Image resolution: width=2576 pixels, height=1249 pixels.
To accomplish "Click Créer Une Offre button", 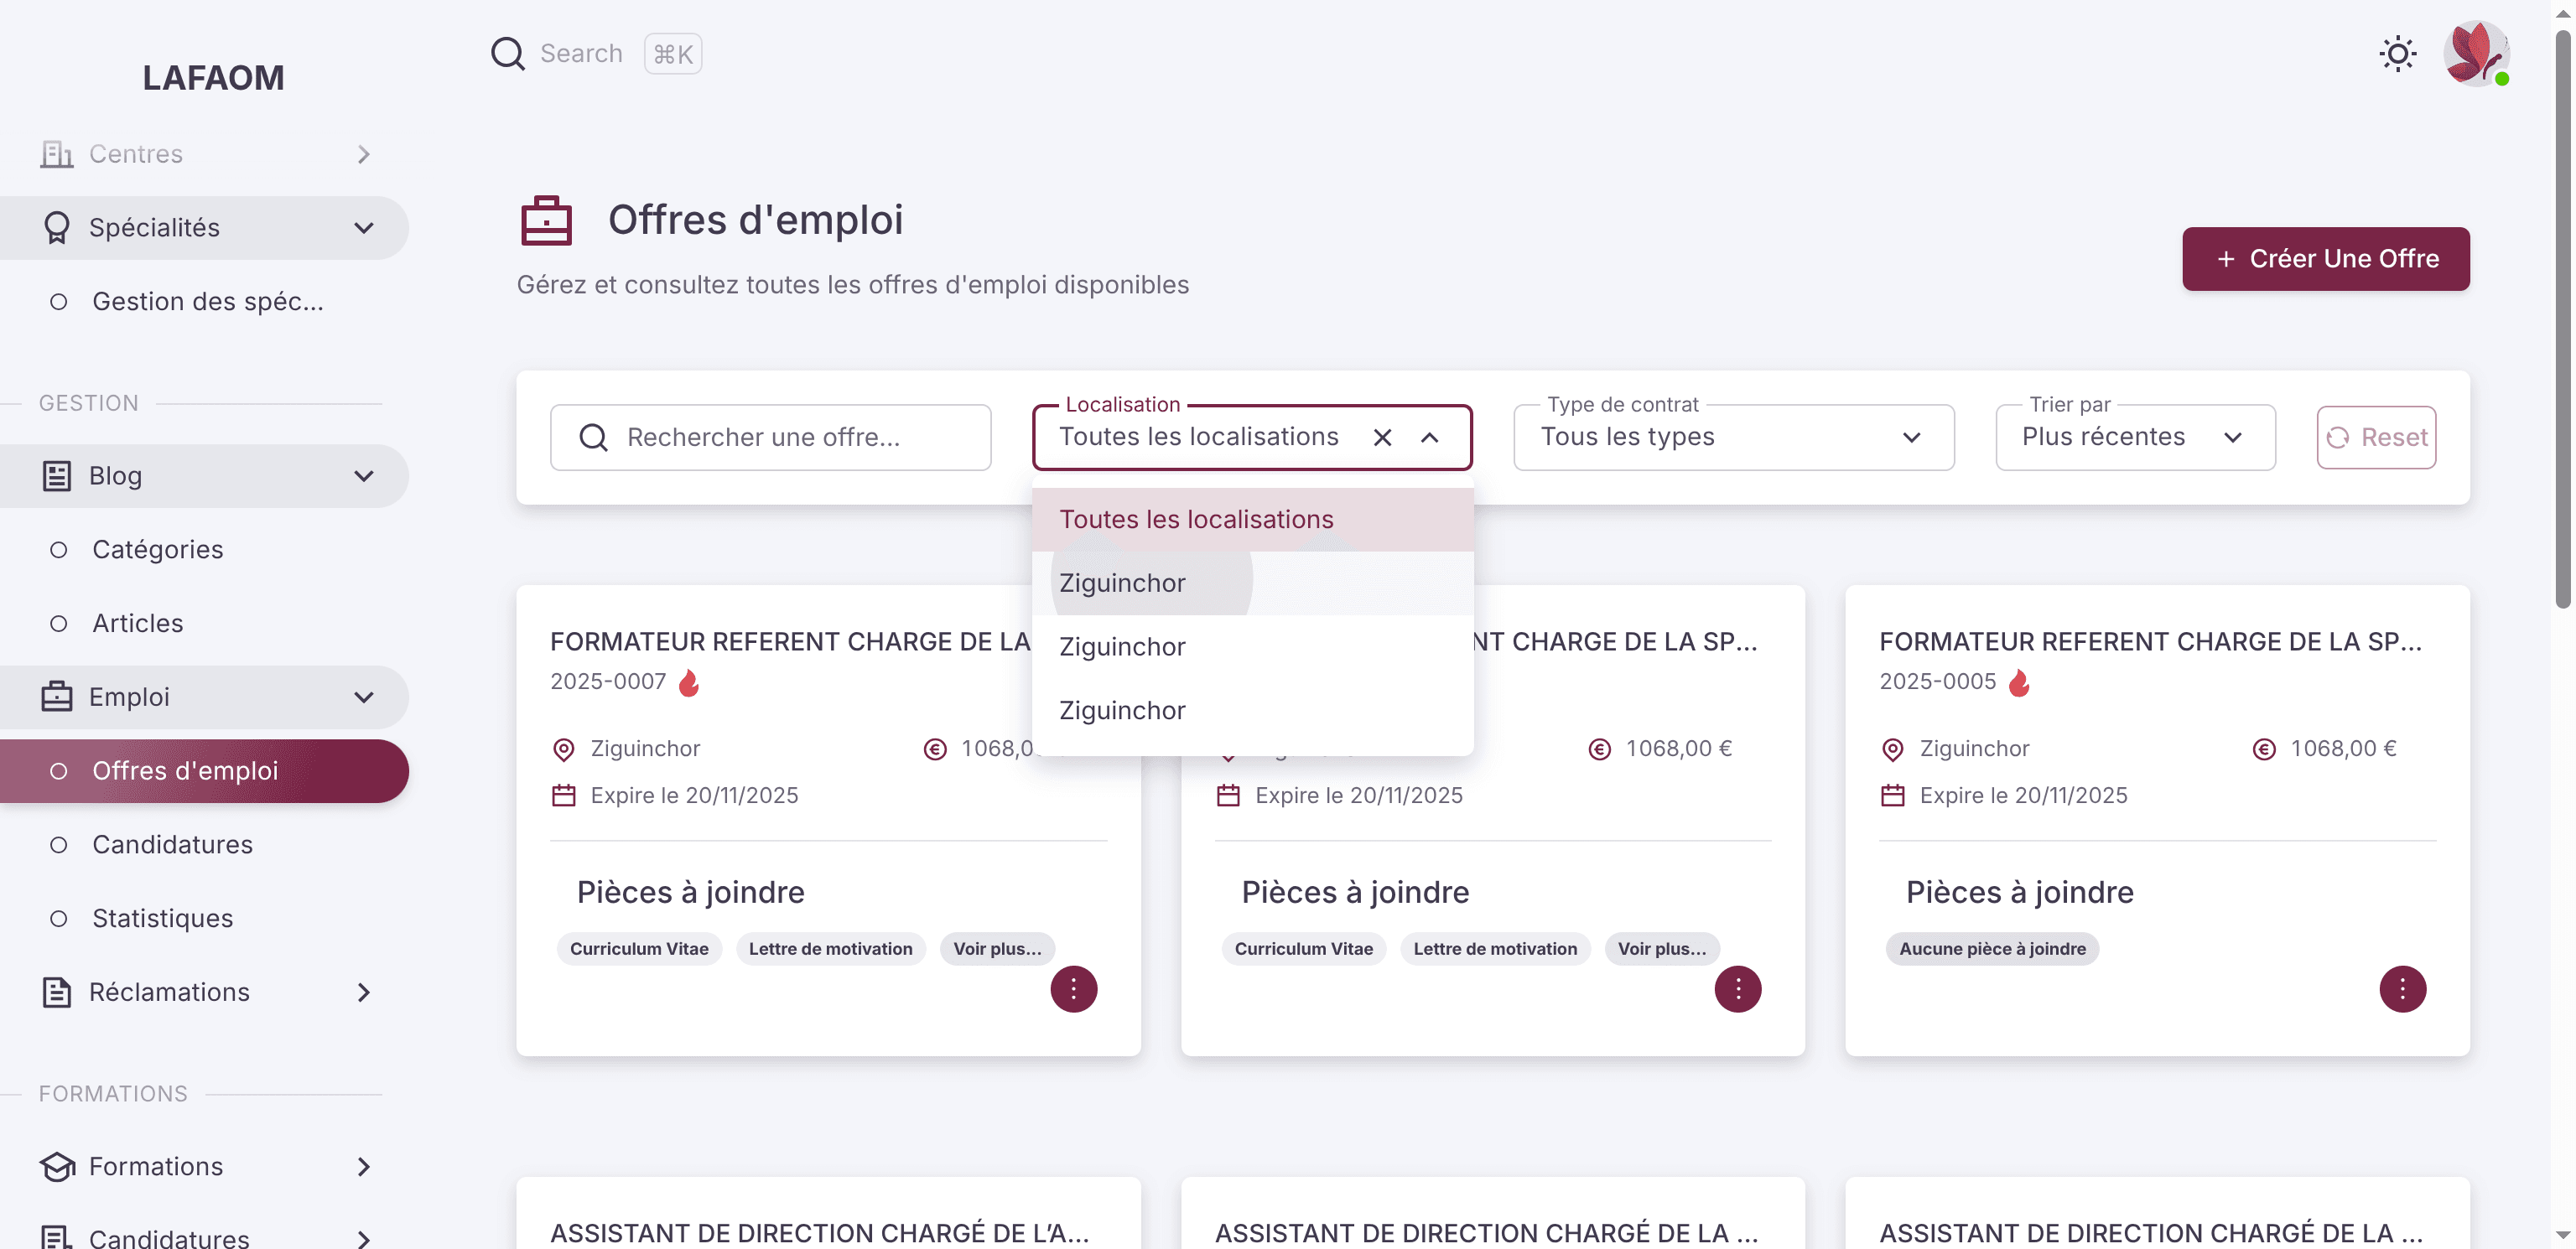I will click(x=2325, y=259).
